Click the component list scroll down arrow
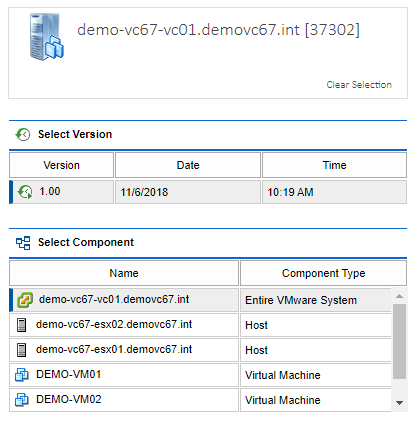This screenshot has height=422, width=417. (x=399, y=403)
